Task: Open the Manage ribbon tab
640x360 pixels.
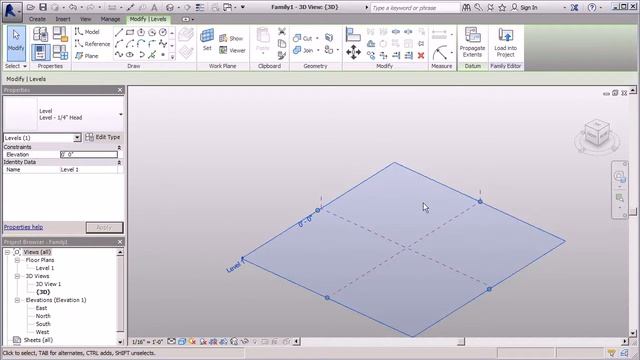Action: (110, 19)
